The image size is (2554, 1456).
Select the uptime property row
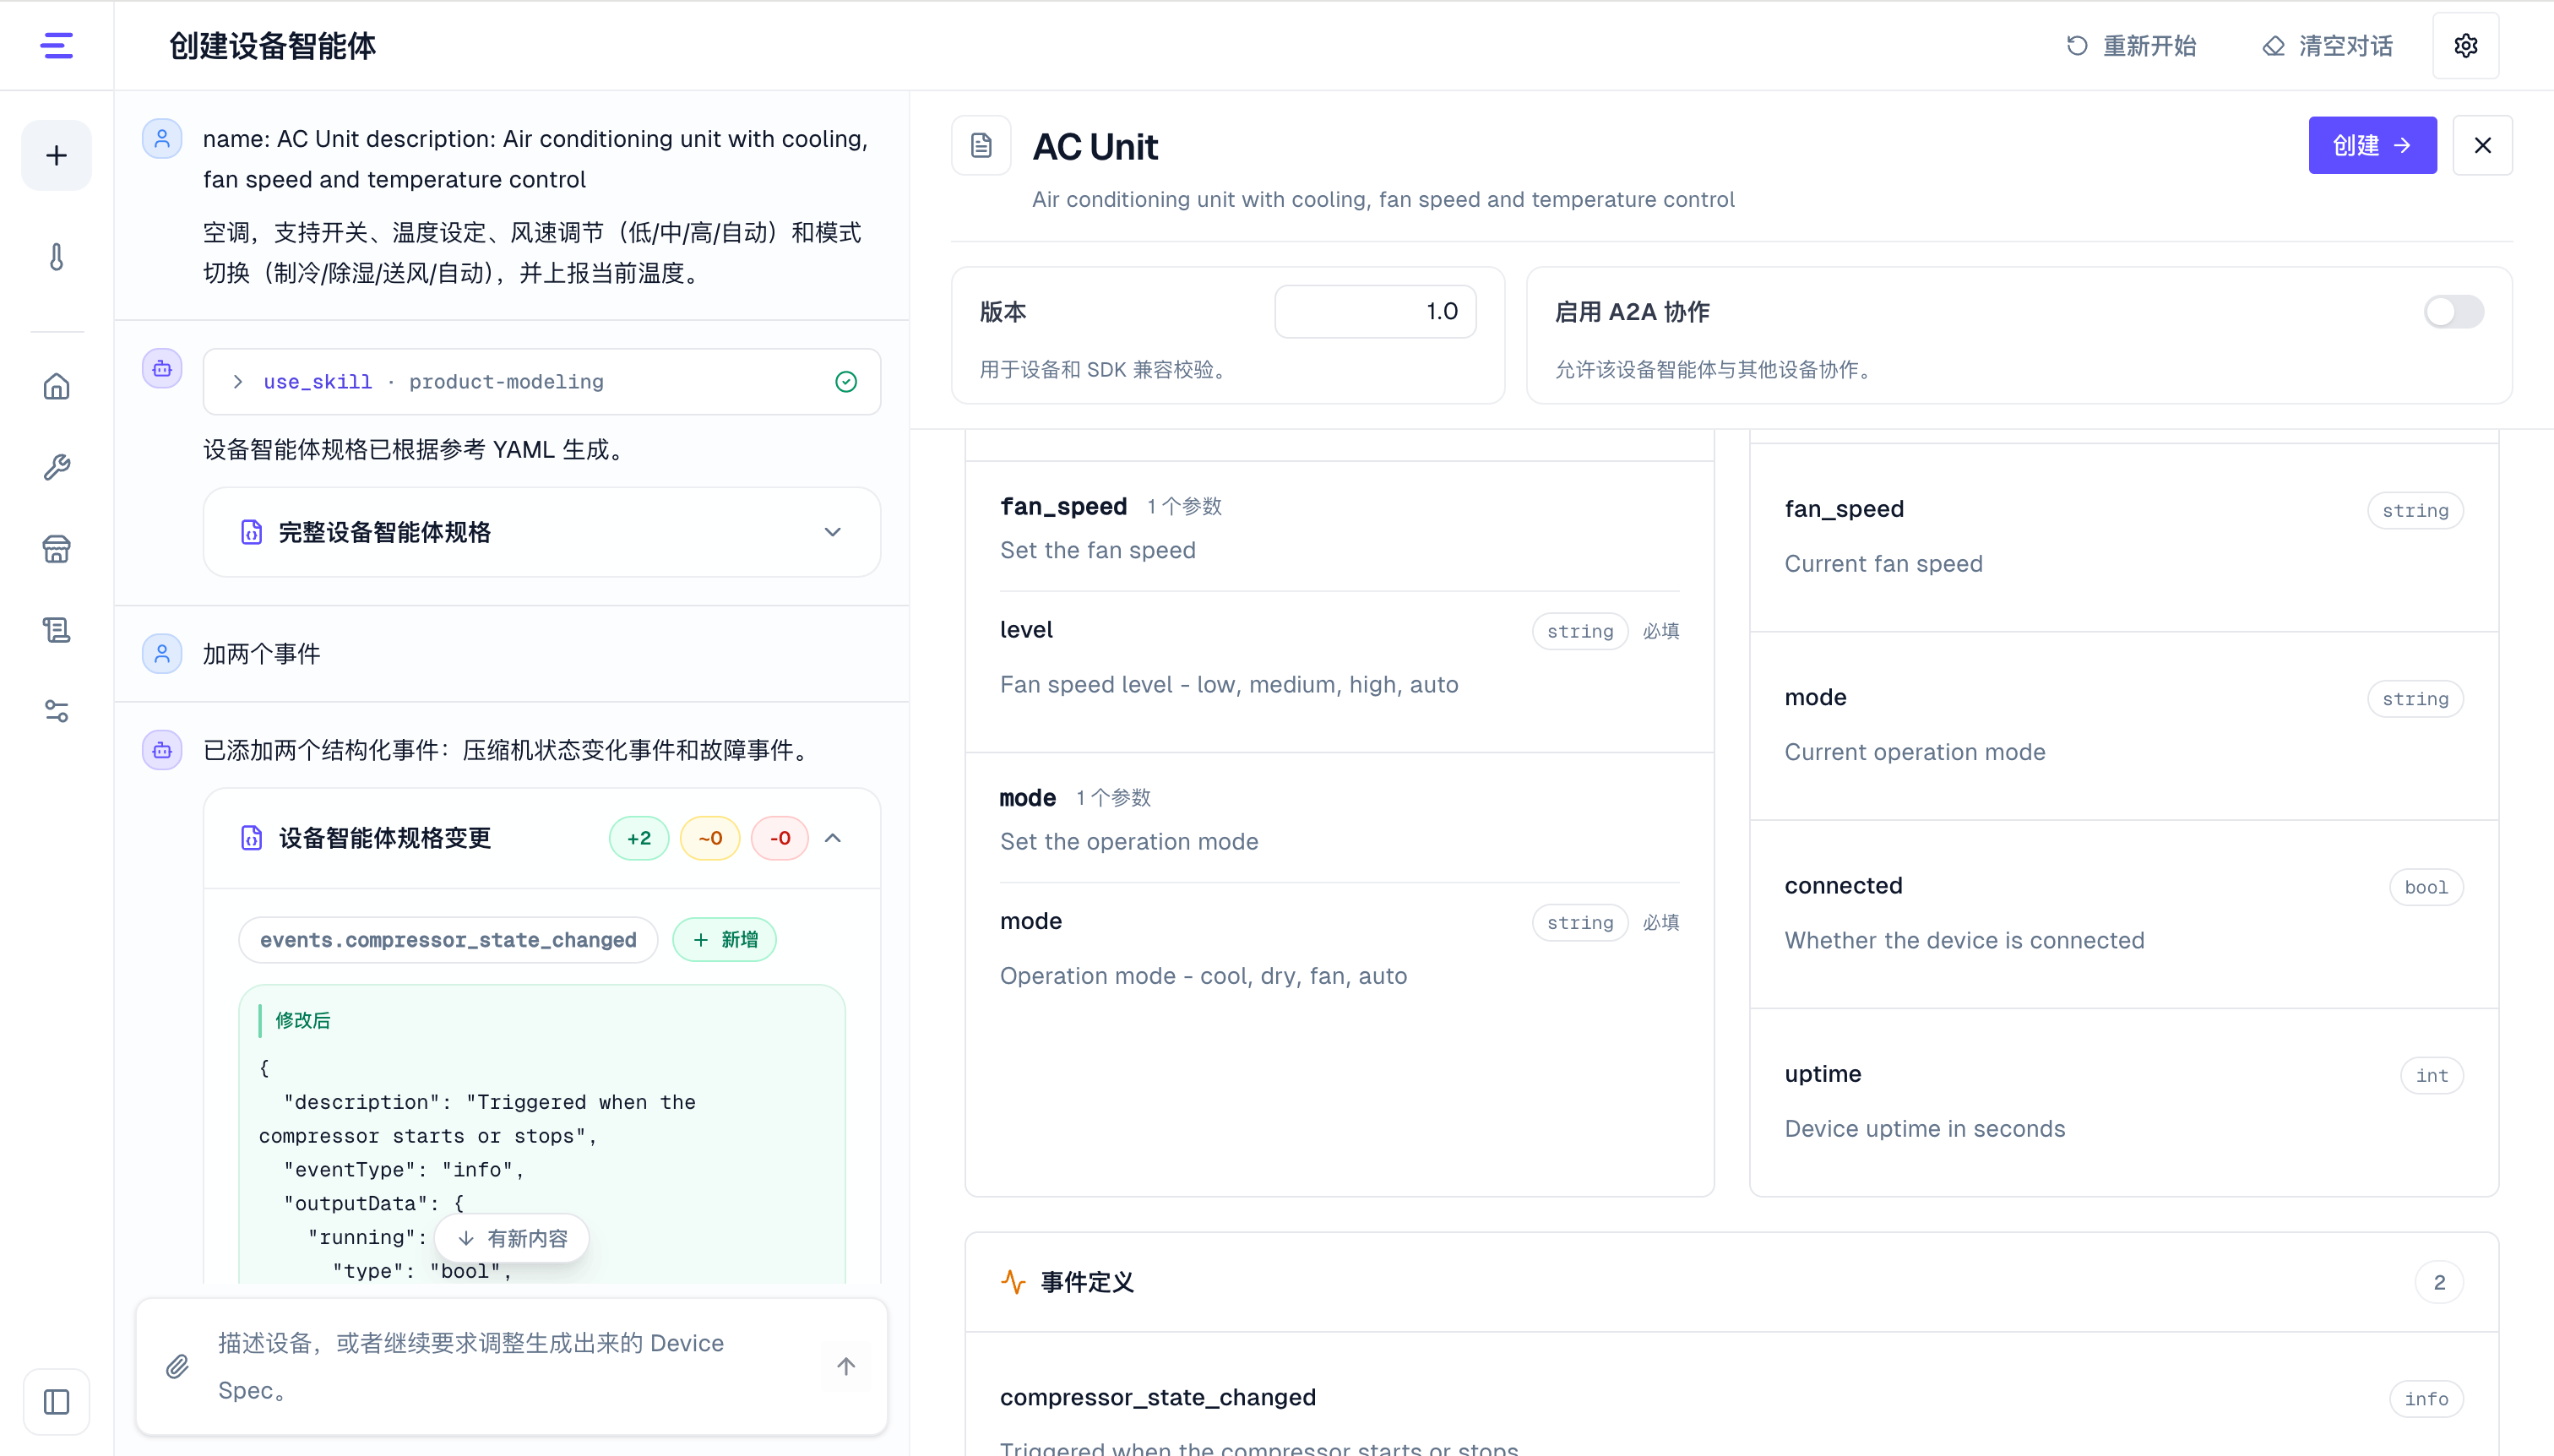2124,1101
